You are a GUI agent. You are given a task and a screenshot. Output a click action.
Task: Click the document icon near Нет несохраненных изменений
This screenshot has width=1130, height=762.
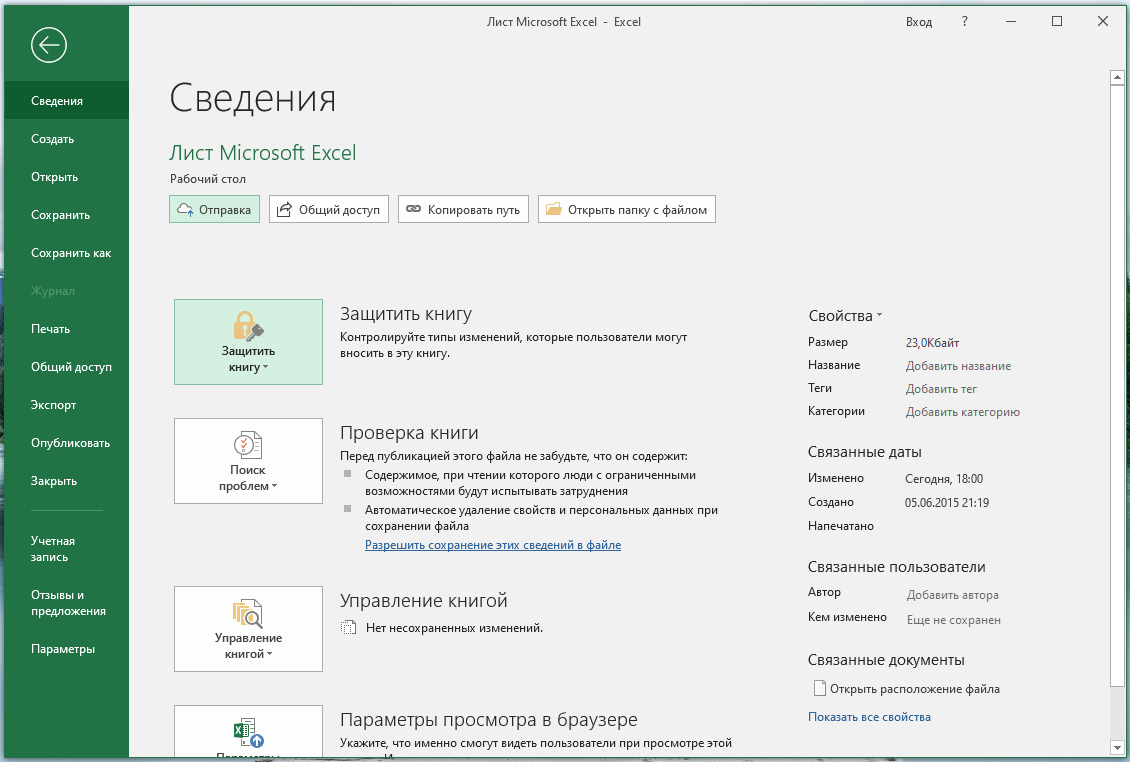click(x=349, y=628)
